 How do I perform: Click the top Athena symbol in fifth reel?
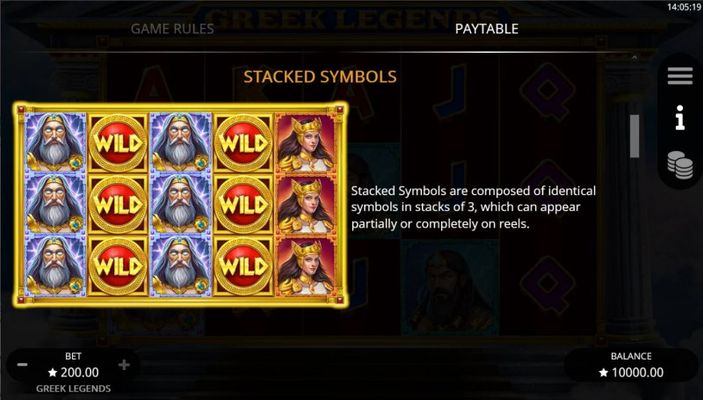[306, 143]
